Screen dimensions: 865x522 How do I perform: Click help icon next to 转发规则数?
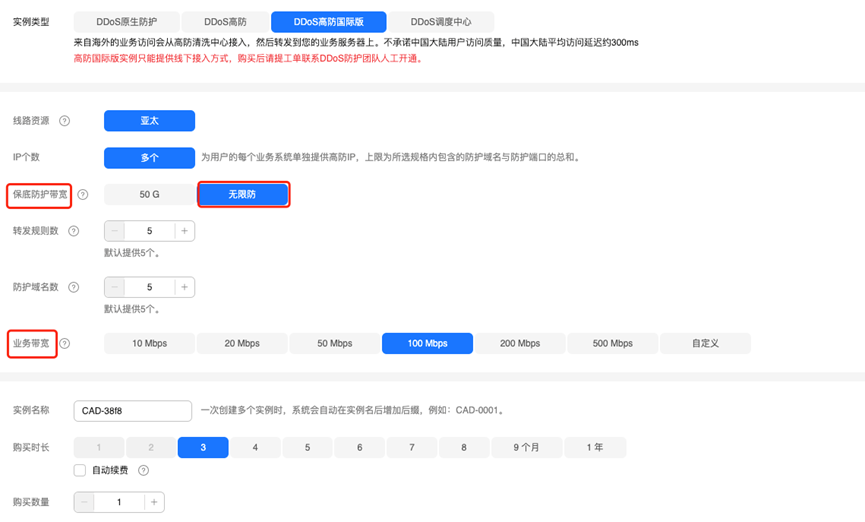click(74, 231)
